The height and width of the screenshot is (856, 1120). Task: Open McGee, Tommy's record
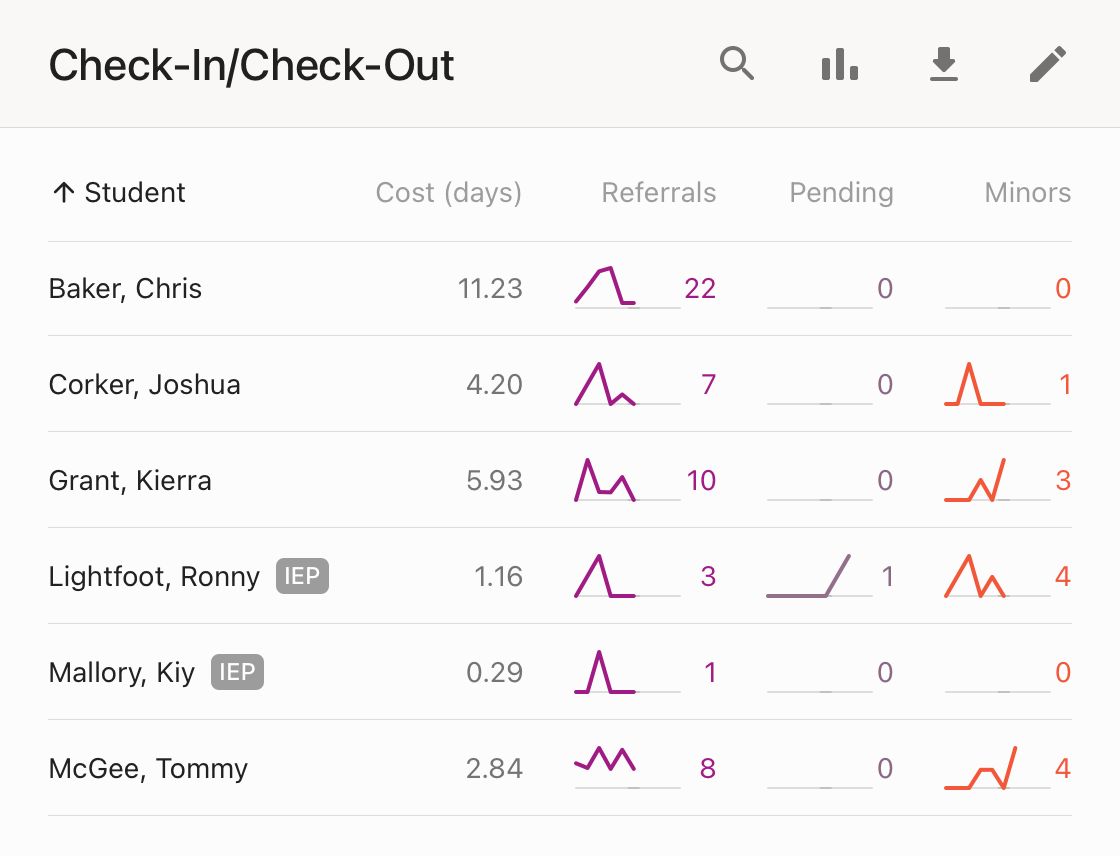tap(148, 769)
